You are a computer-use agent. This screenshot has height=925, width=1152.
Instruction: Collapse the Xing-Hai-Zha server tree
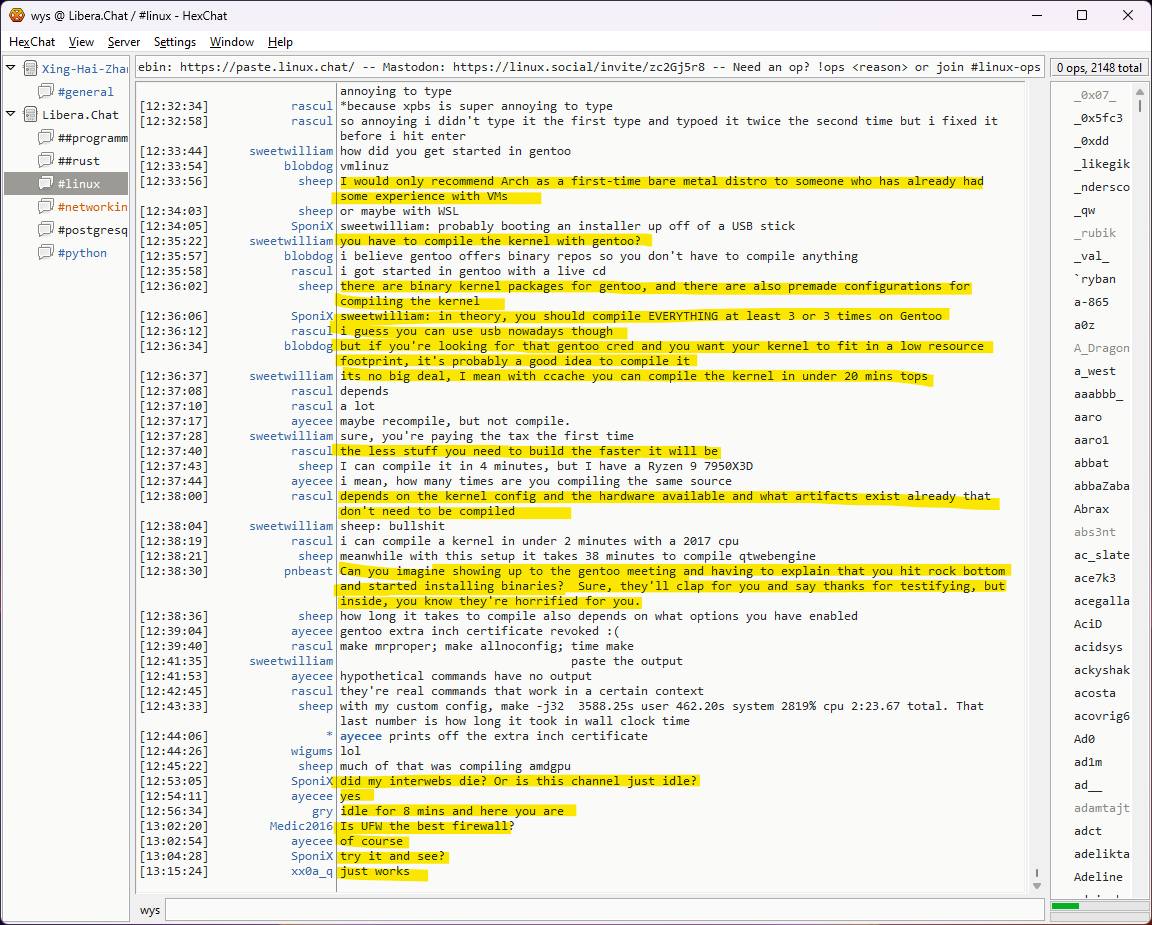coord(11,68)
